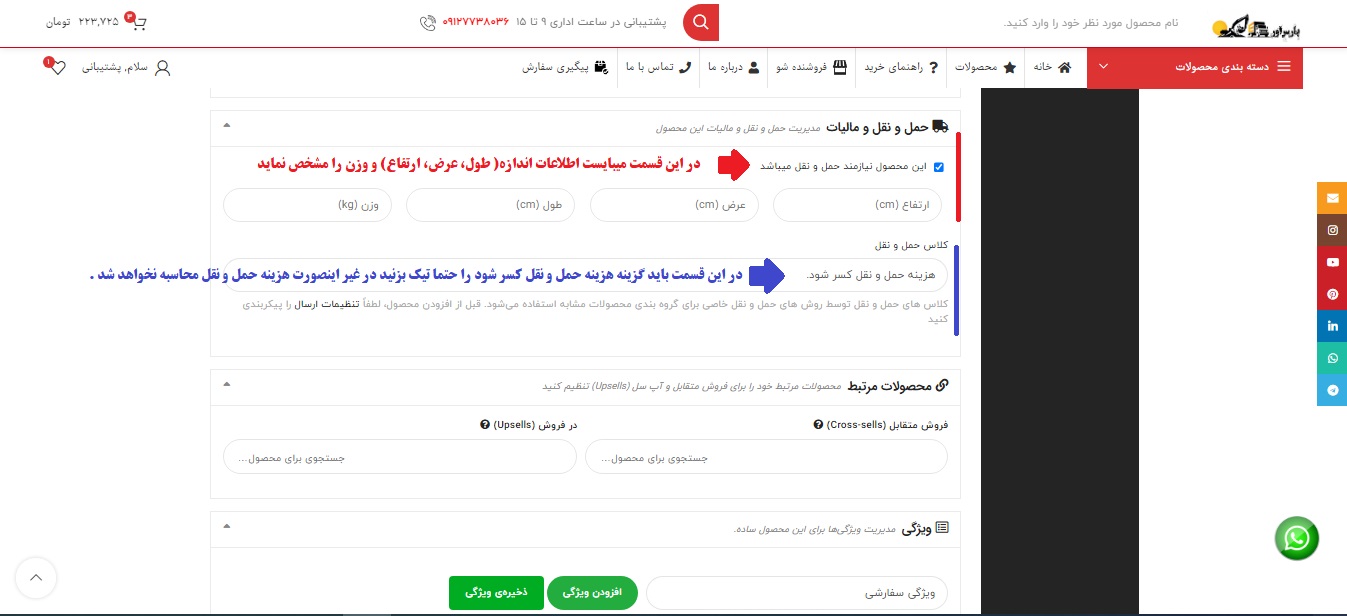
Task: Collapse the حمل و نقل و مالیات section
Action: coord(226,127)
